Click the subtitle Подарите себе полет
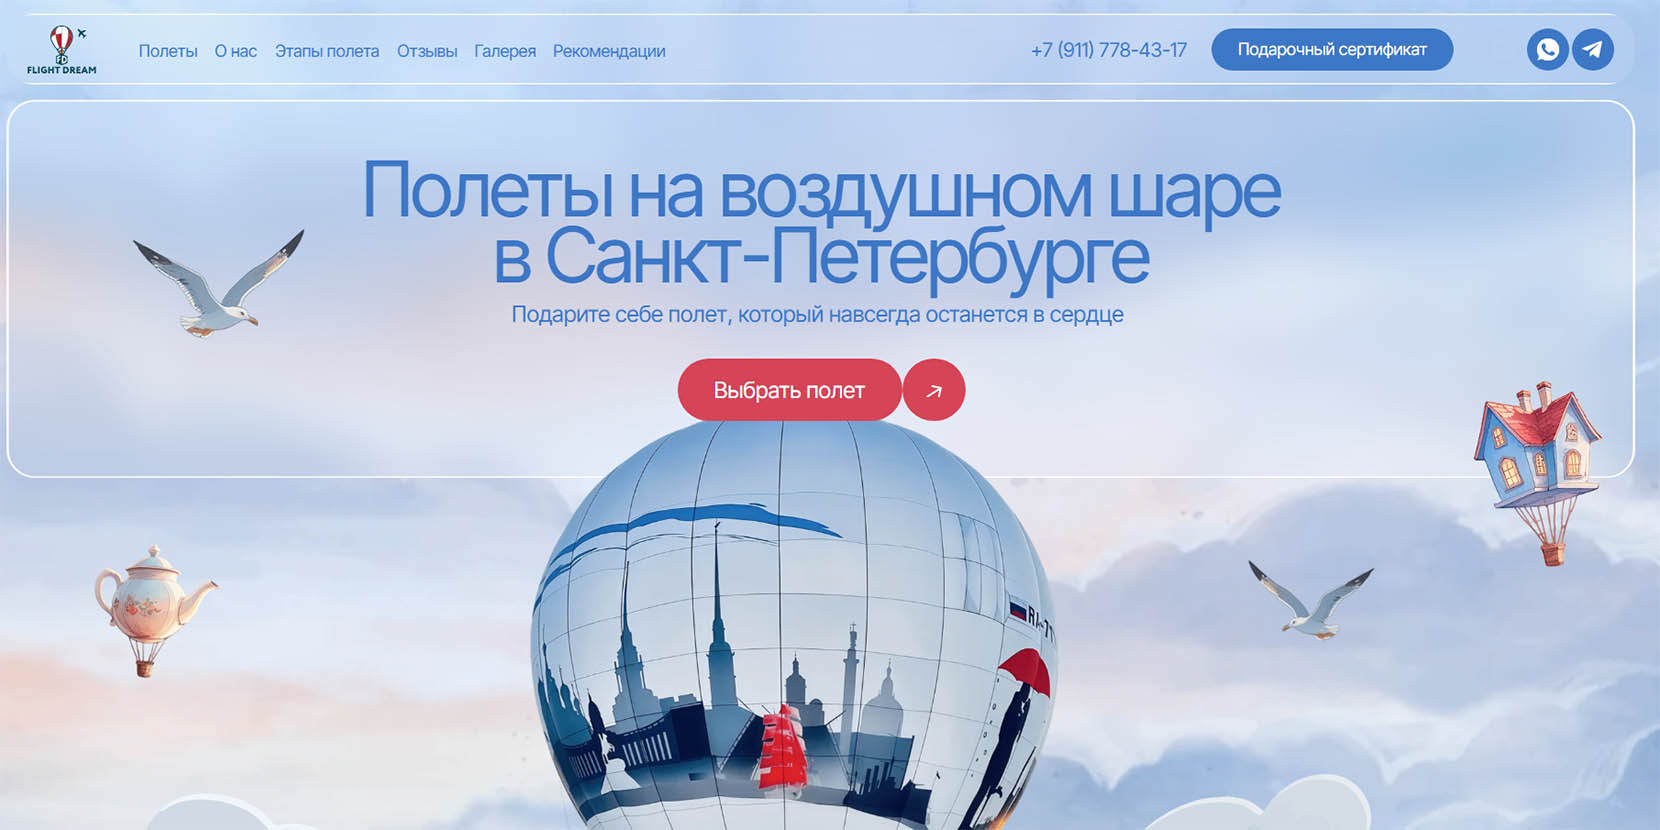This screenshot has width=1660, height=830. pos(817,314)
